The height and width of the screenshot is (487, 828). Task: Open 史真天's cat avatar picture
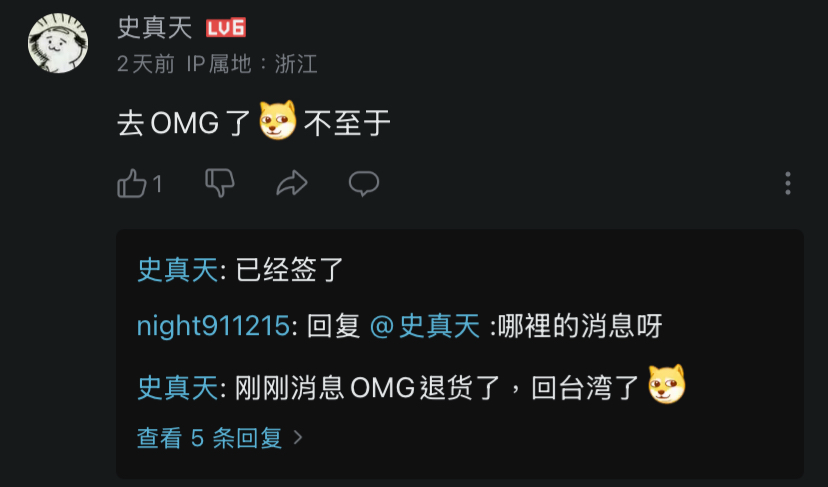click(58, 43)
